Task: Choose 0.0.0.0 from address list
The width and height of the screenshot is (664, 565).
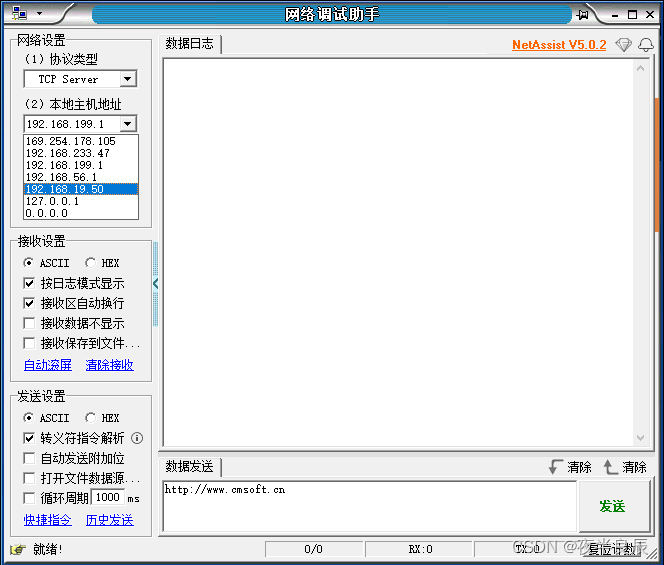Action: pos(81,213)
